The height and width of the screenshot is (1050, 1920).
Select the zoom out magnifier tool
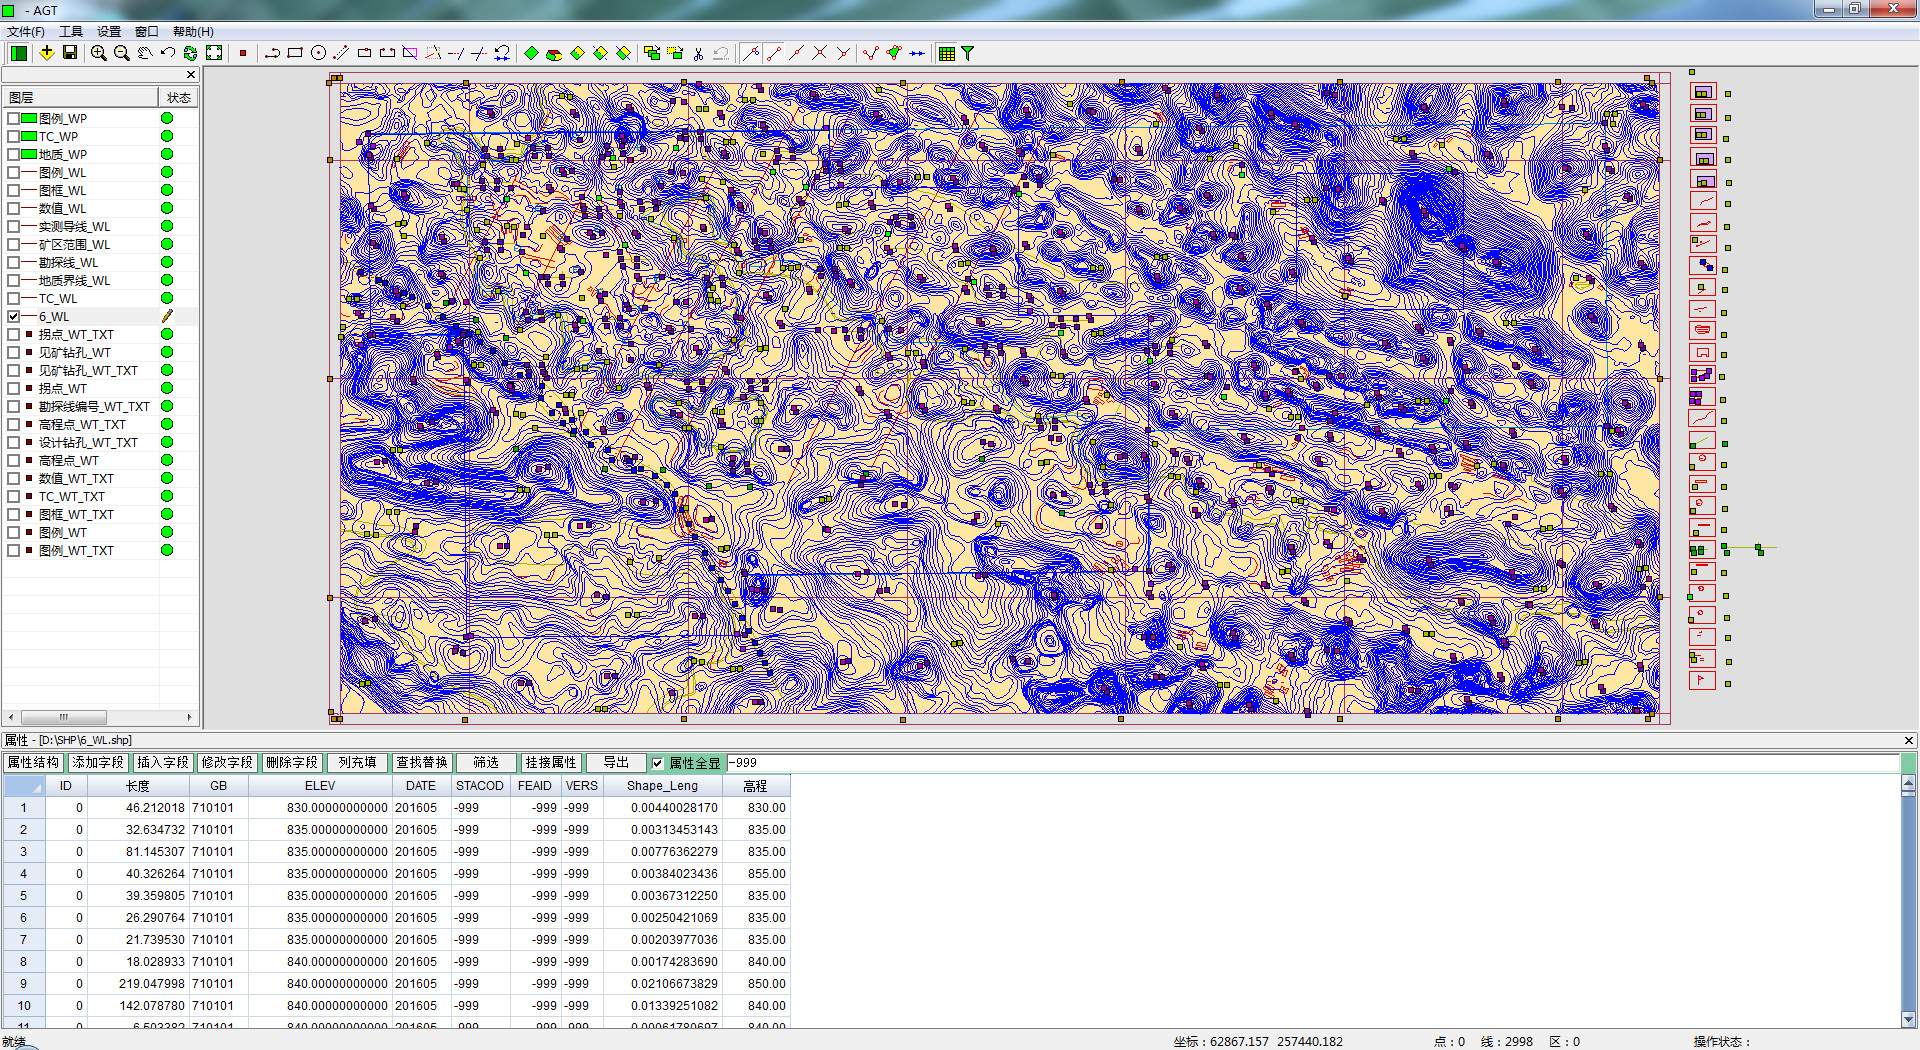[121, 53]
